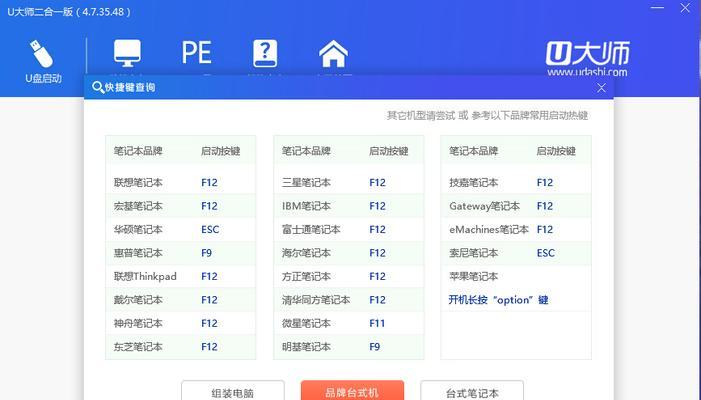Click the 明基笔记本 row label

[306, 347]
